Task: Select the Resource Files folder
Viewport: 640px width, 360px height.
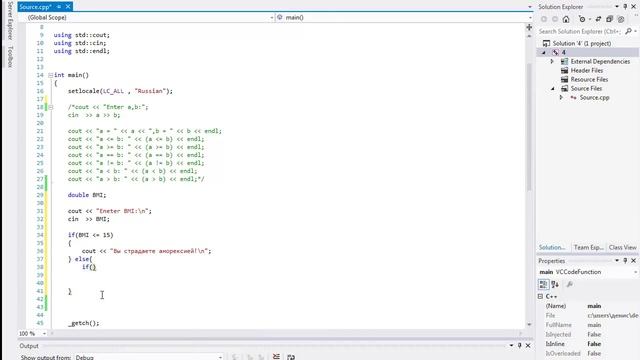Action: [x=589, y=79]
